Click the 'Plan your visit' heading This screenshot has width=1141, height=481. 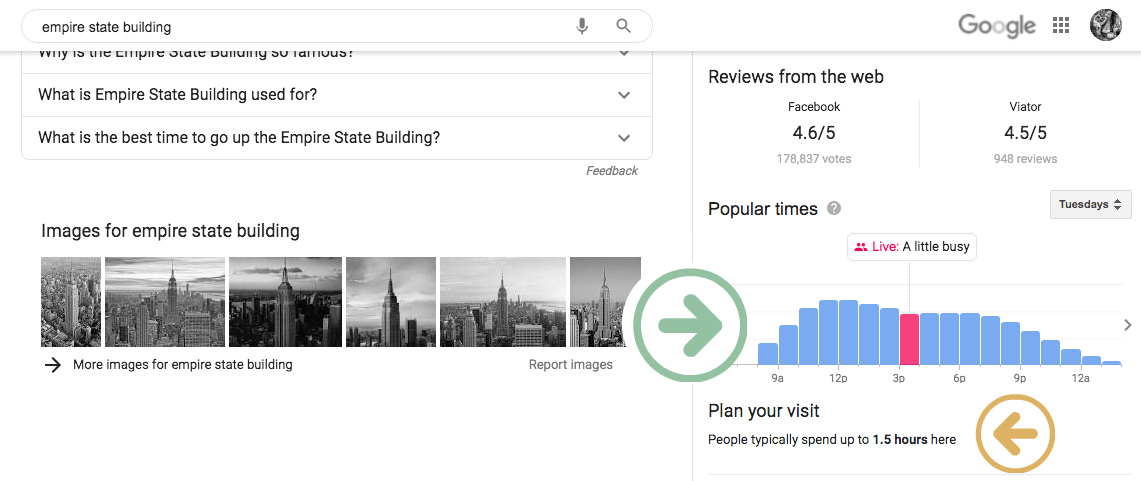tap(763, 411)
